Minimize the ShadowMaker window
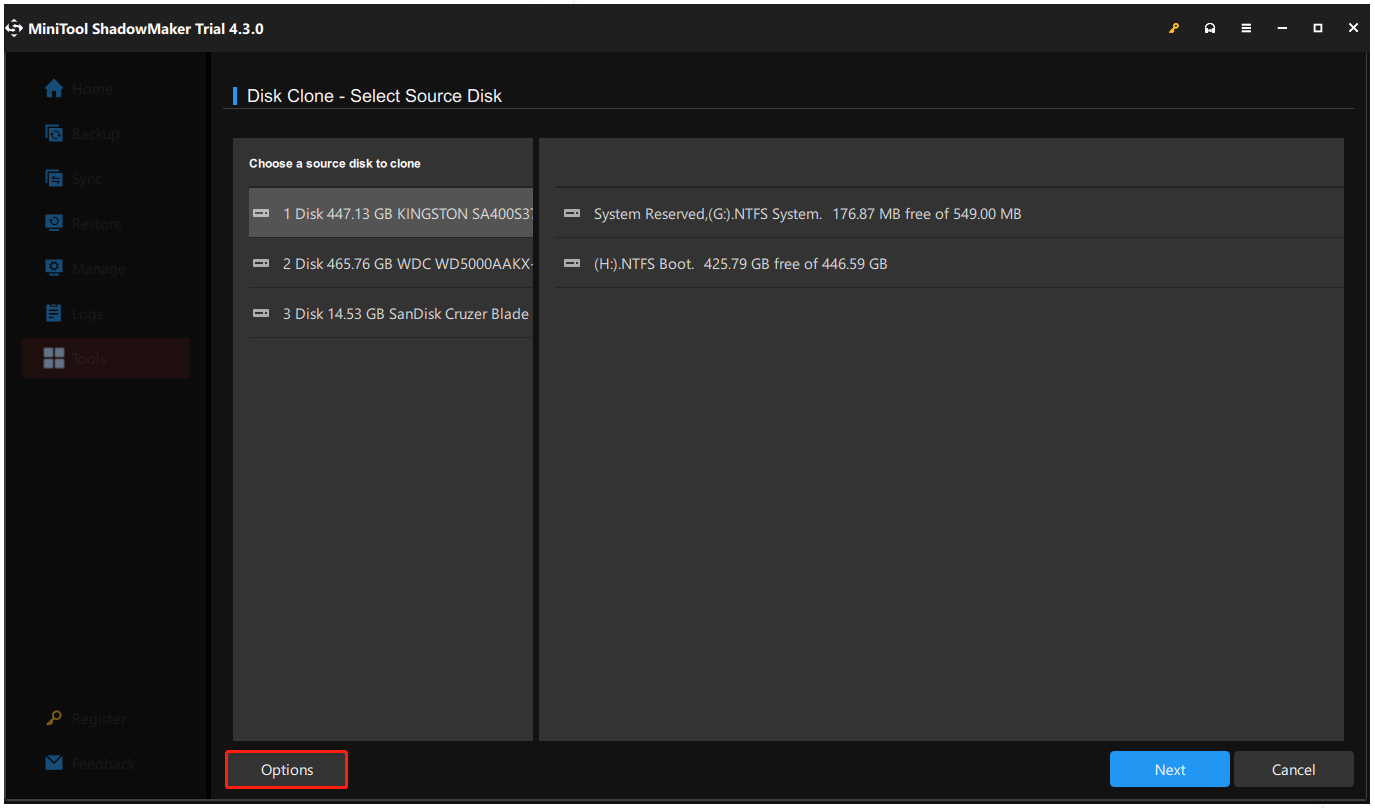 pos(1282,29)
